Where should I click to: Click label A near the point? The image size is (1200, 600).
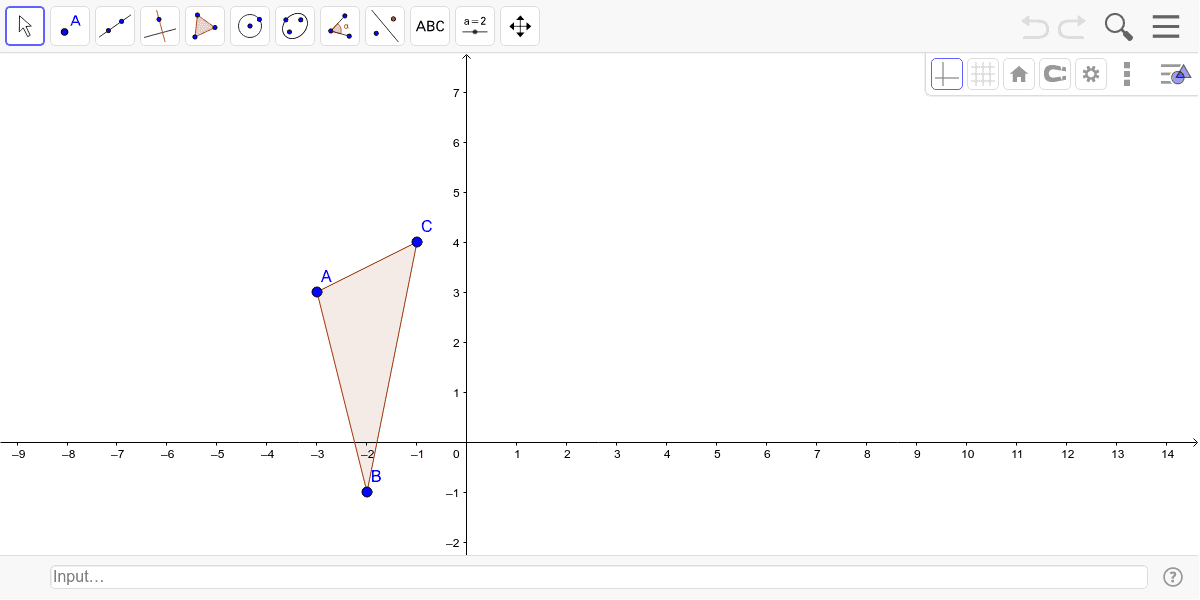(326, 276)
